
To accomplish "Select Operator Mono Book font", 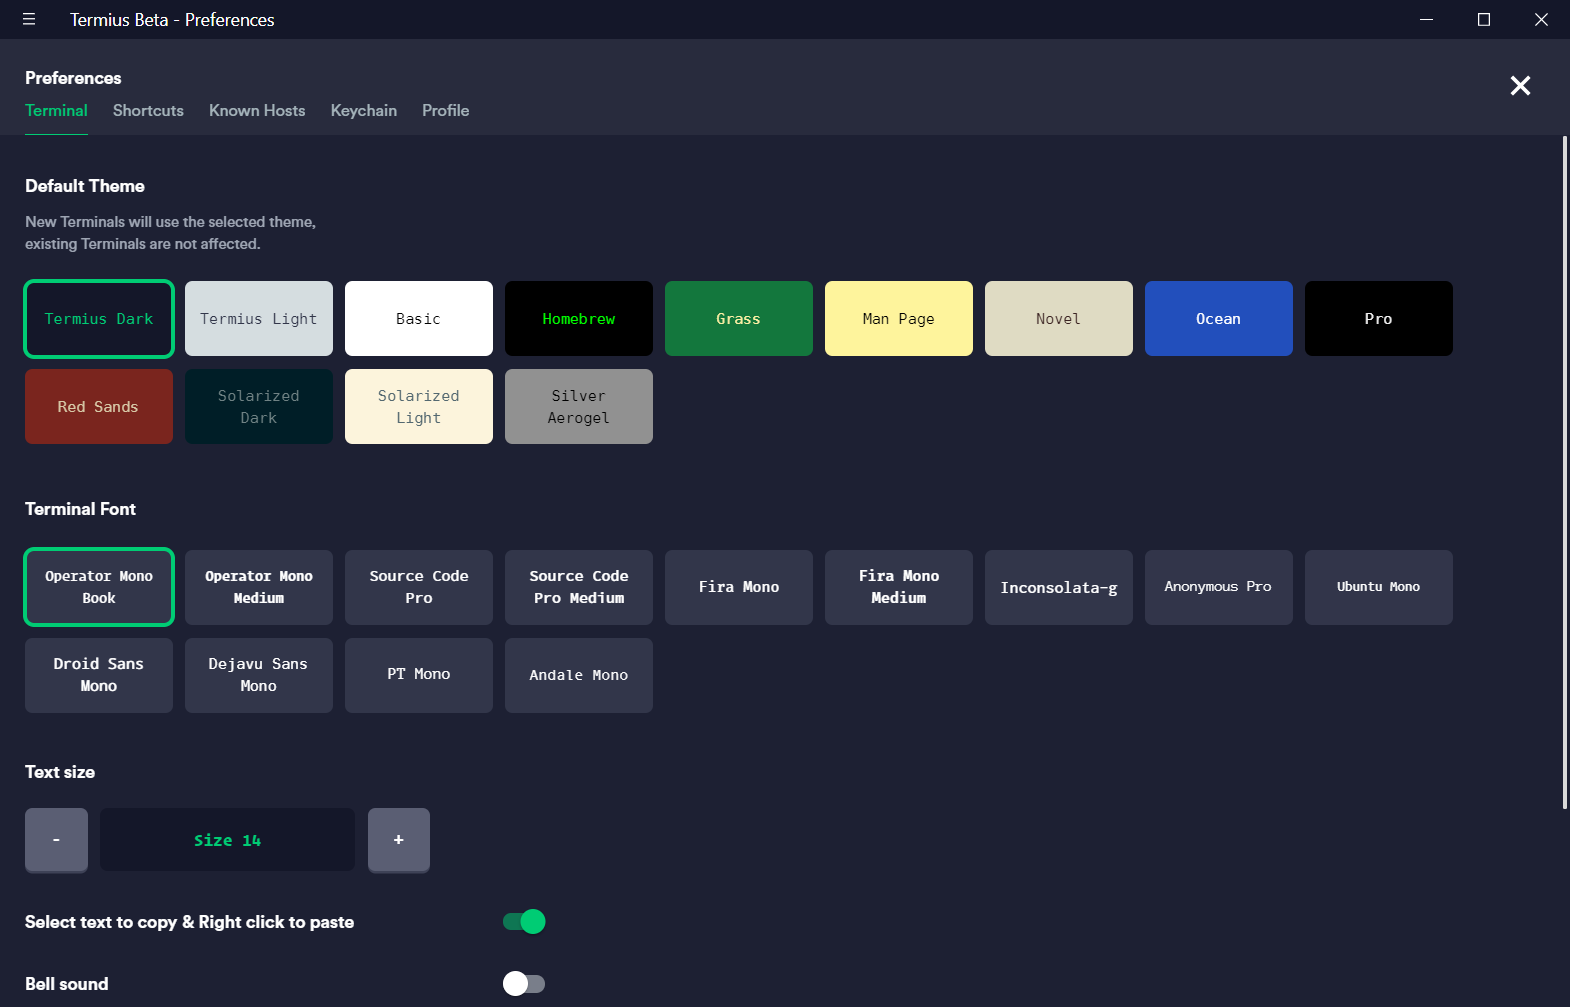I will tap(99, 587).
